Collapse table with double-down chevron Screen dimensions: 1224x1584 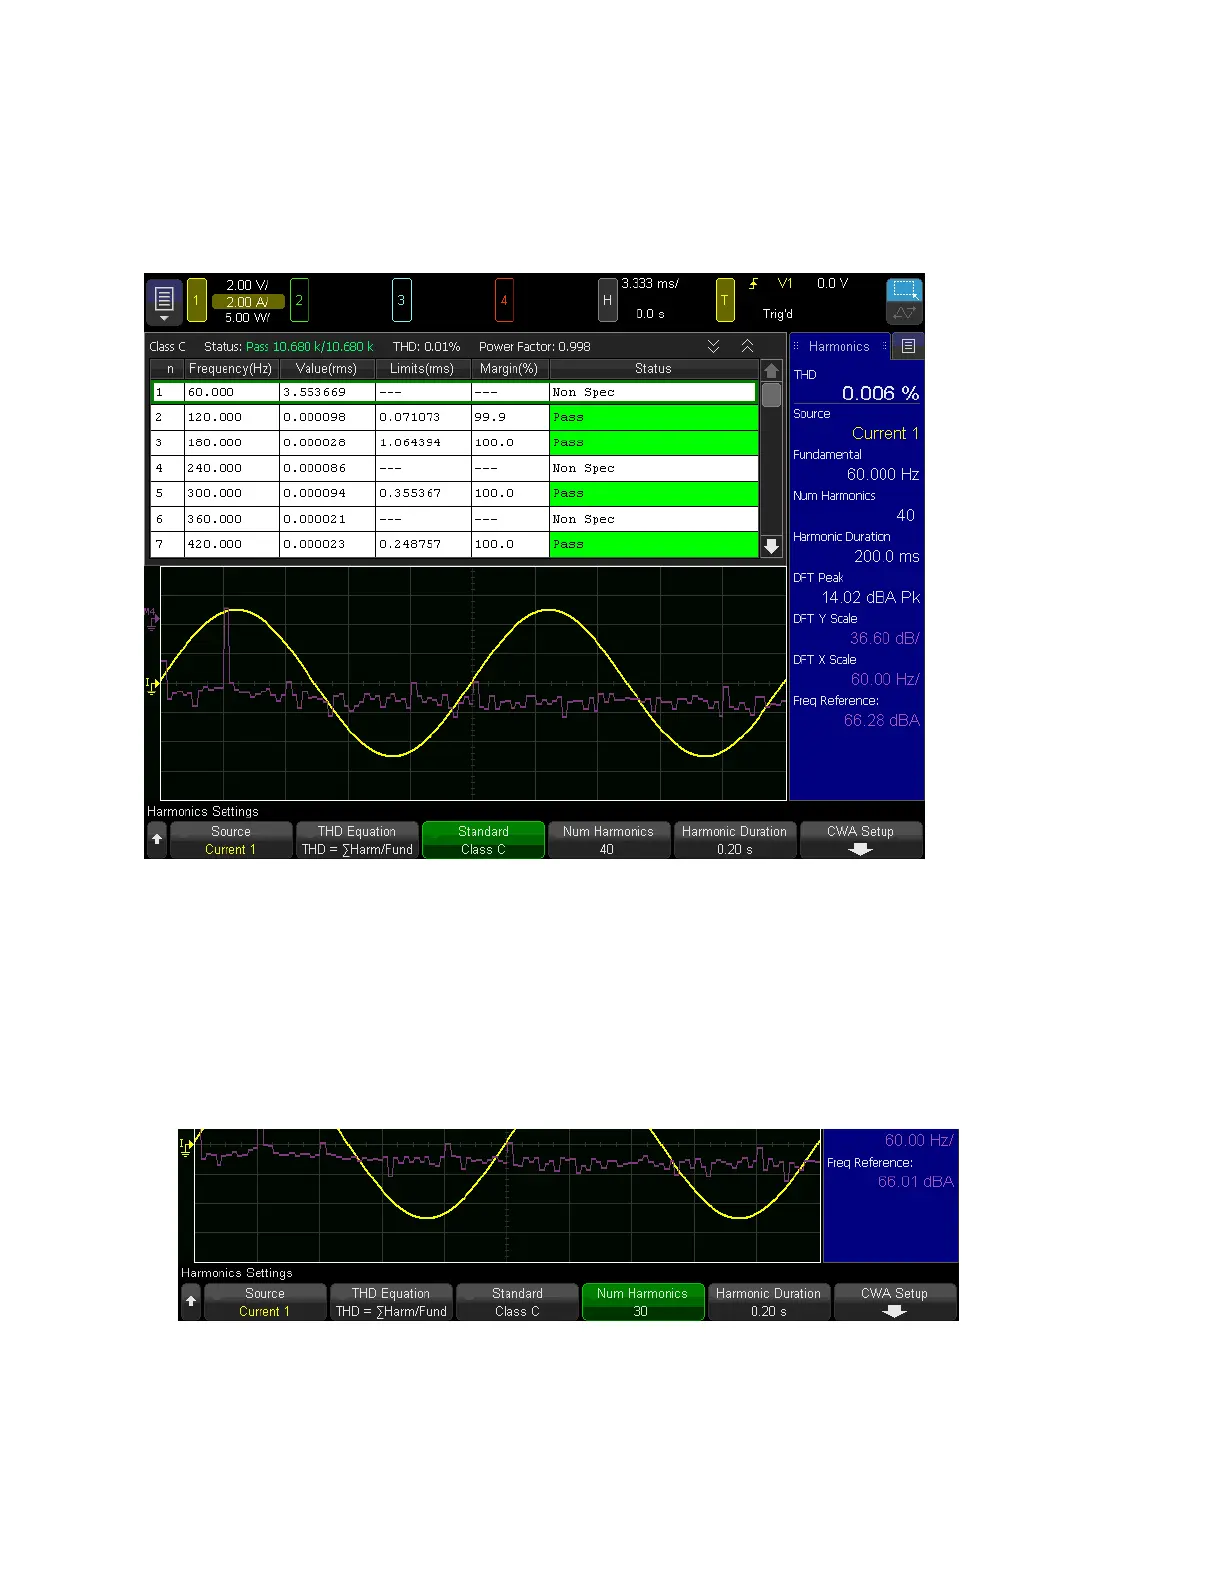click(x=713, y=346)
